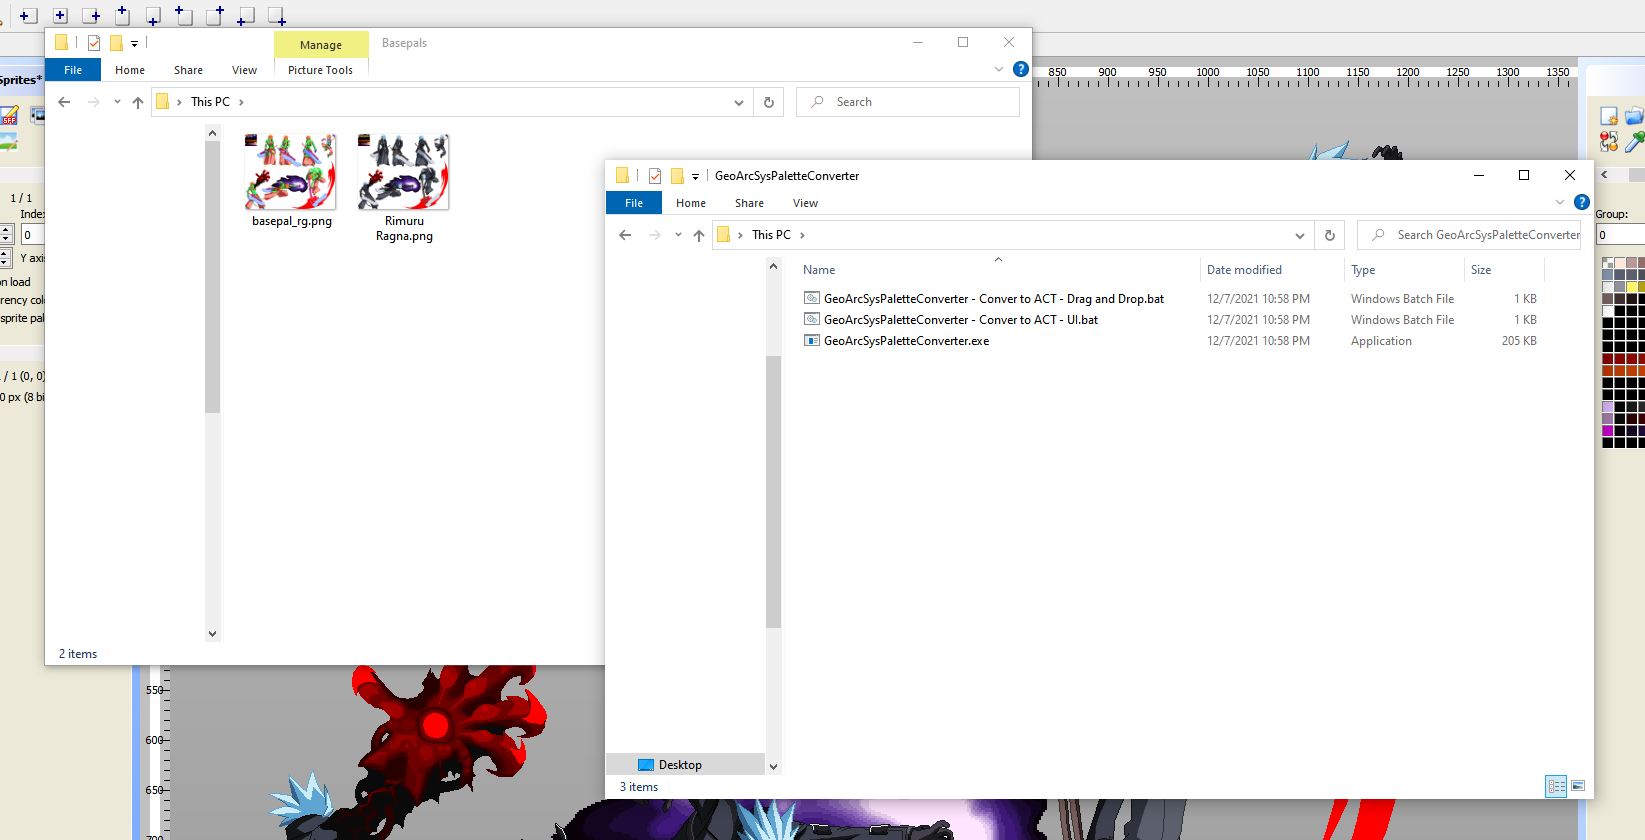
Task: Select the eyedropper color picker tool
Action: 1635,142
